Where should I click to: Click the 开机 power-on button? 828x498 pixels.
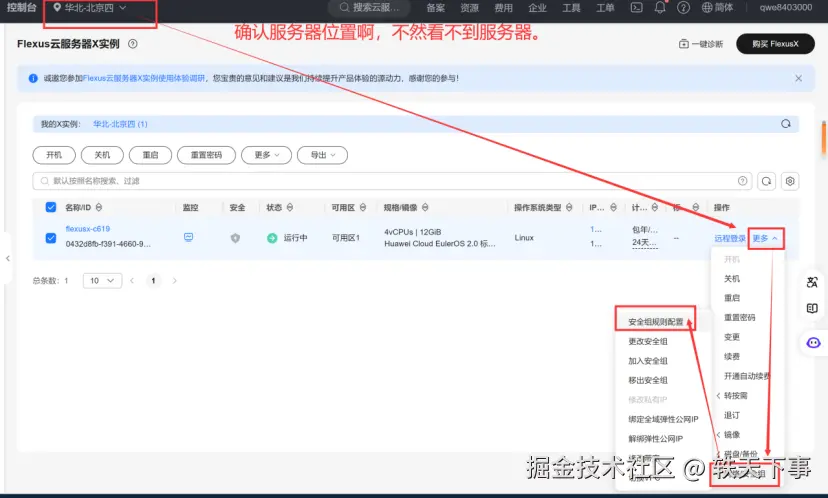tap(54, 155)
